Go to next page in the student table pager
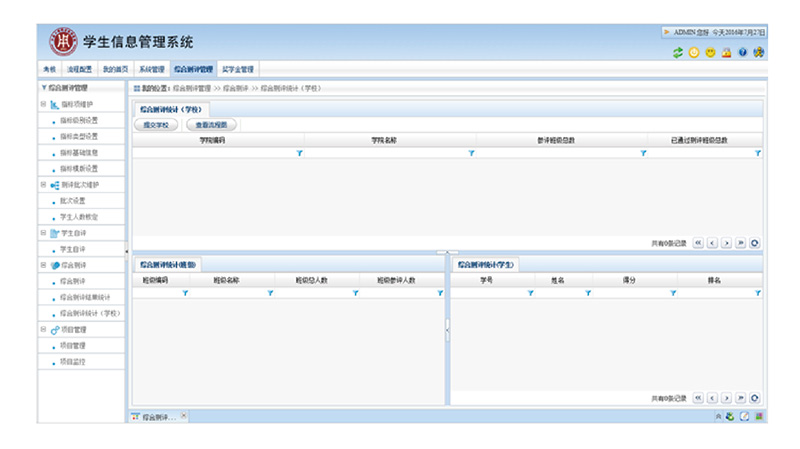The image size is (800, 449). [x=727, y=397]
